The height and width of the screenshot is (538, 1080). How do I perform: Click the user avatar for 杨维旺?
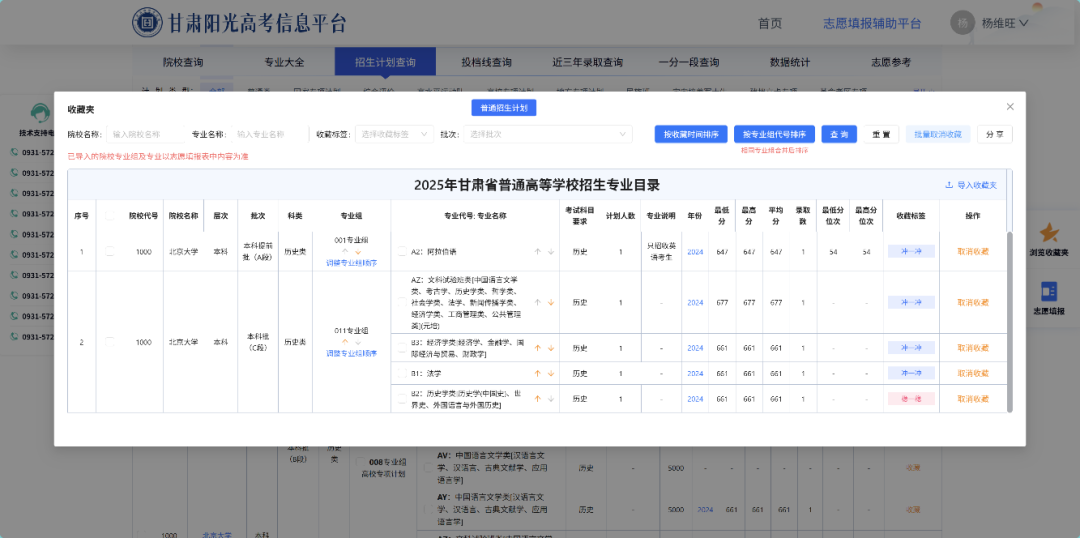[961, 22]
